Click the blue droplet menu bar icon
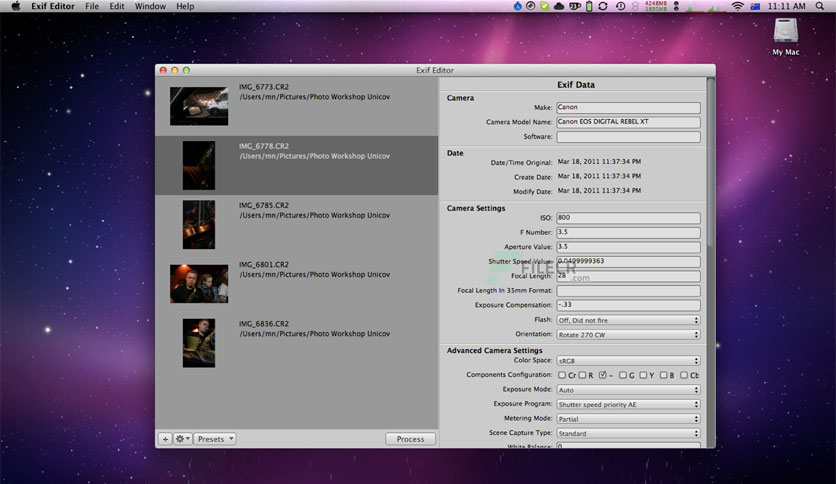 pyautogui.click(x=517, y=6)
